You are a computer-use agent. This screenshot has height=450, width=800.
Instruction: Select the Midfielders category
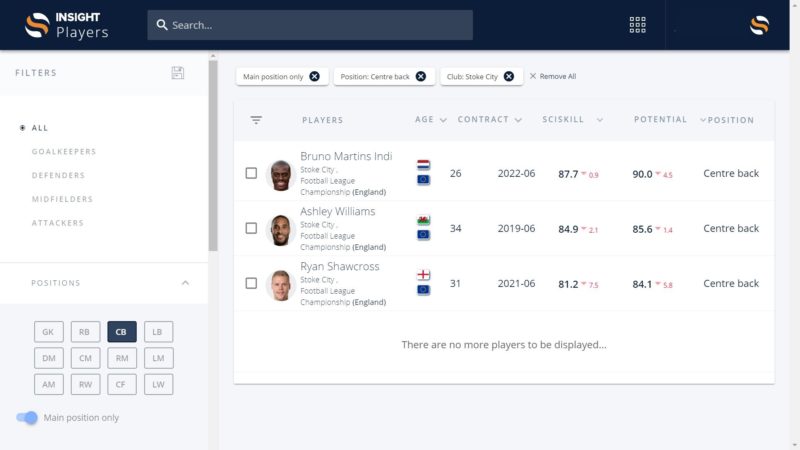point(62,199)
